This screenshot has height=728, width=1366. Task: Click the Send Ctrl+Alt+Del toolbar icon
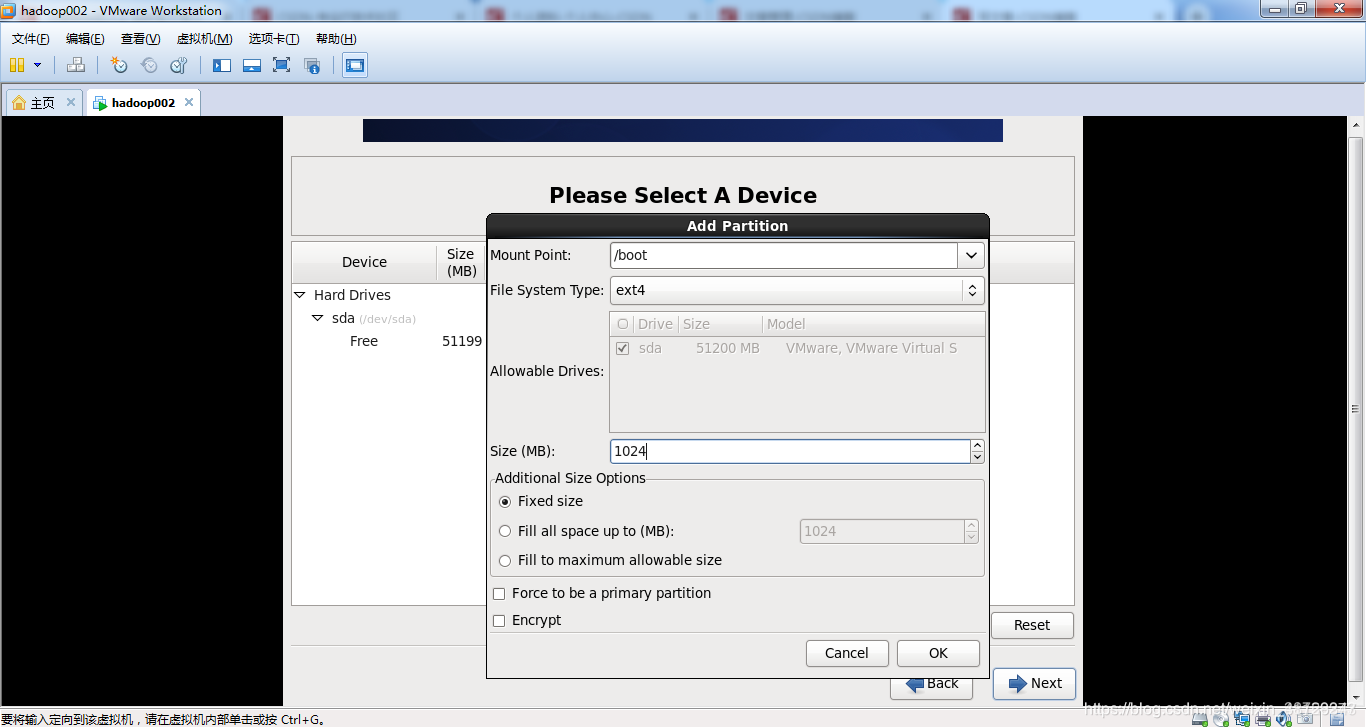tap(76, 65)
